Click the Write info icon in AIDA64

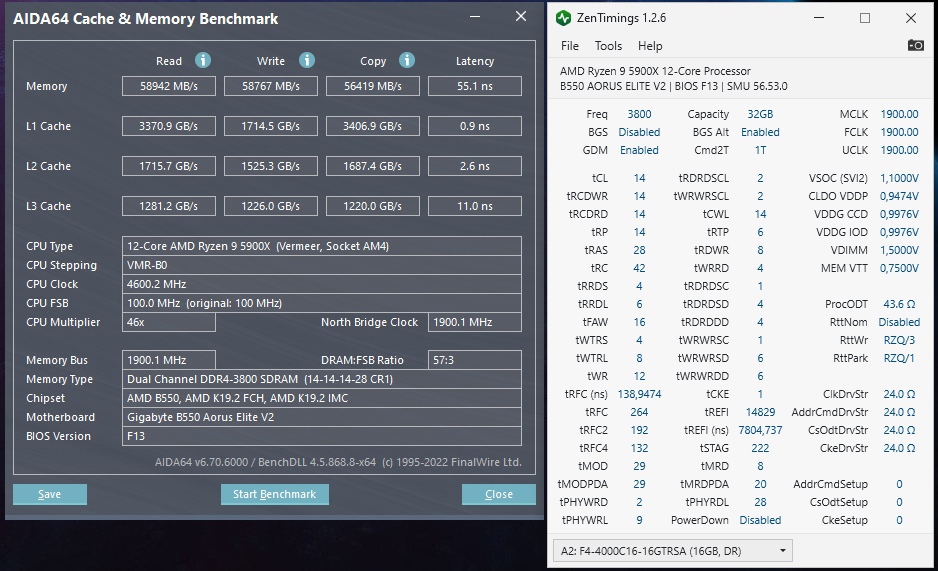pyautogui.click(x=307, y=60)
